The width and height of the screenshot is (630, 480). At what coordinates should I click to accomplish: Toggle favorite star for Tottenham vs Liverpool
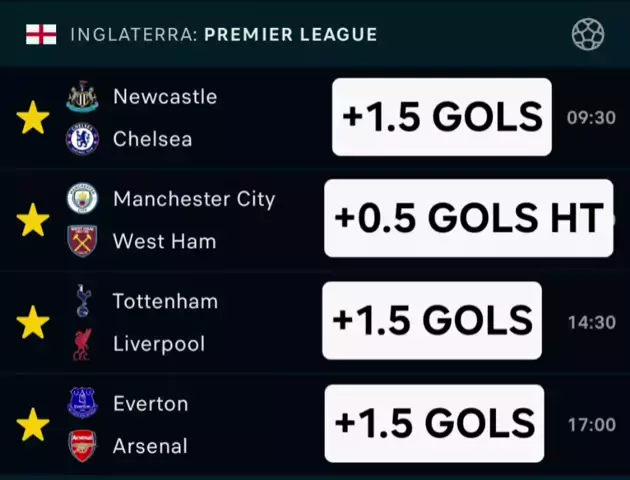click(33, 322)
